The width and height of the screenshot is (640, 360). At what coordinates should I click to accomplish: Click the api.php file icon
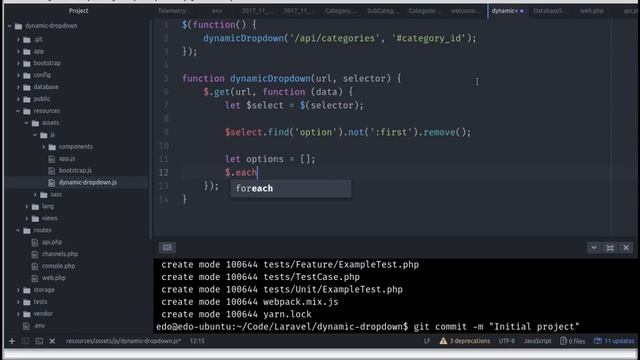coord(35,242)
